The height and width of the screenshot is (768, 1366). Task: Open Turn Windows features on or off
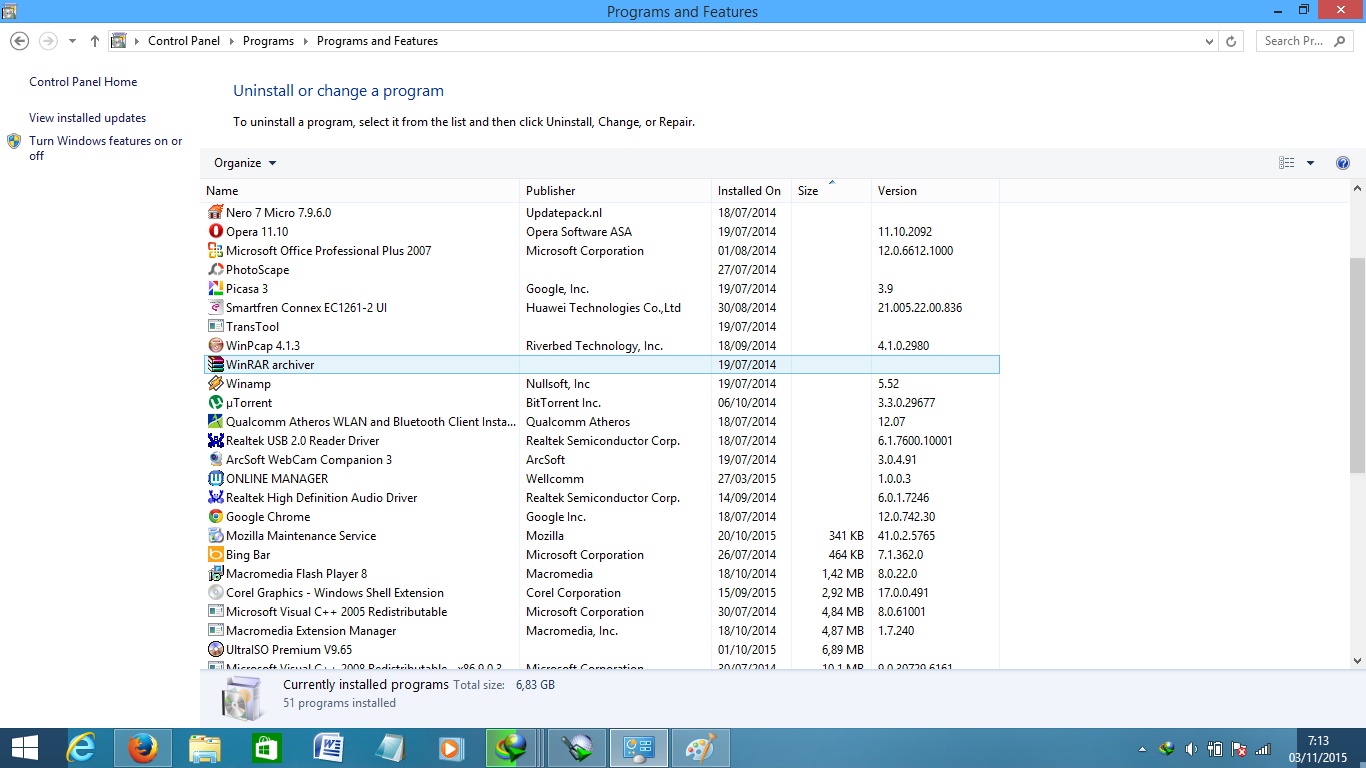pyautogui.click(x=105, y=148)
